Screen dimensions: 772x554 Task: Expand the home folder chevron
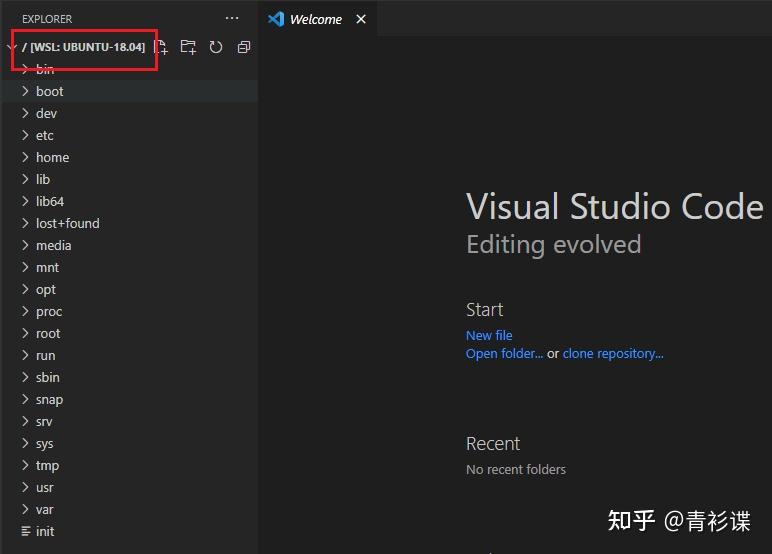click(26, 157)
